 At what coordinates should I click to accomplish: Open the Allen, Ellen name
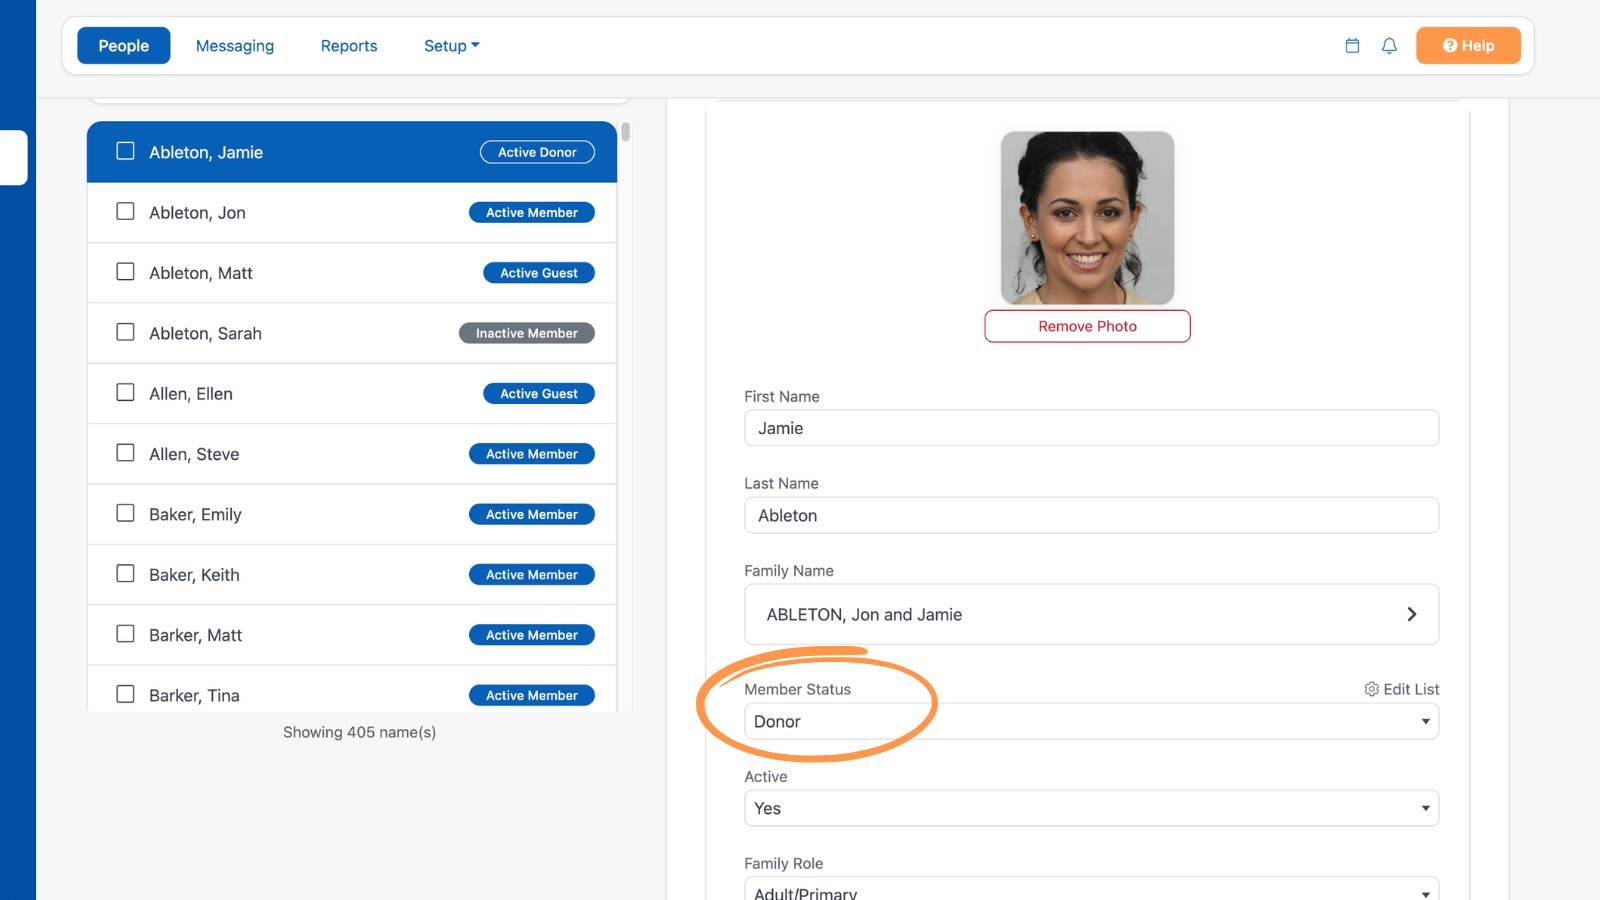191,394
